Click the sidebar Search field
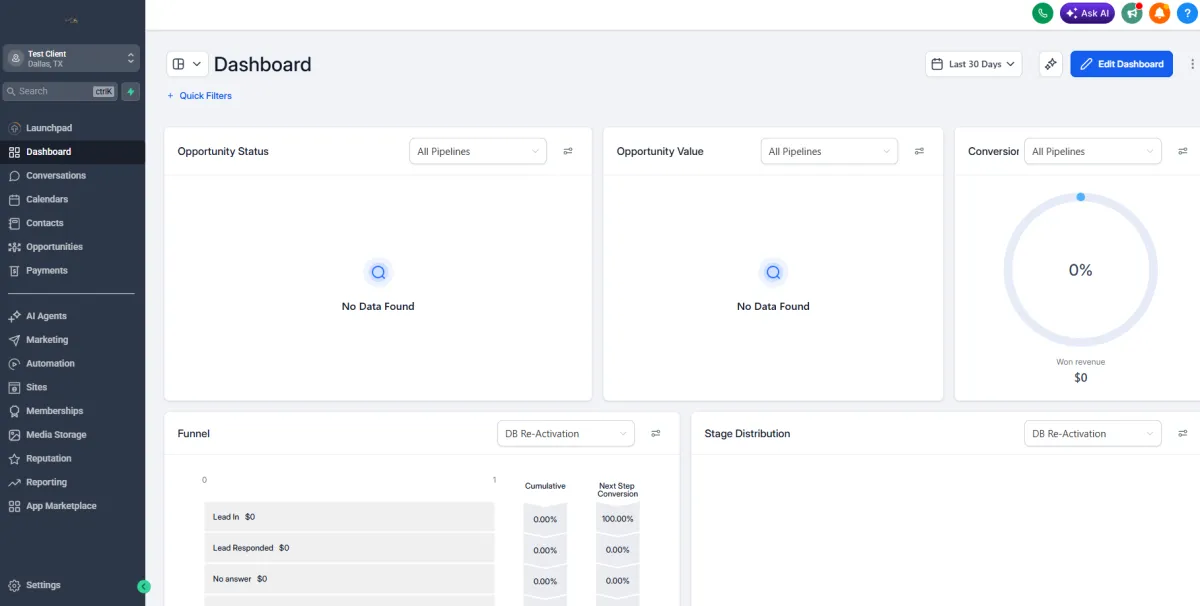This screenshot has height=606, width=1200. [60, 91]
